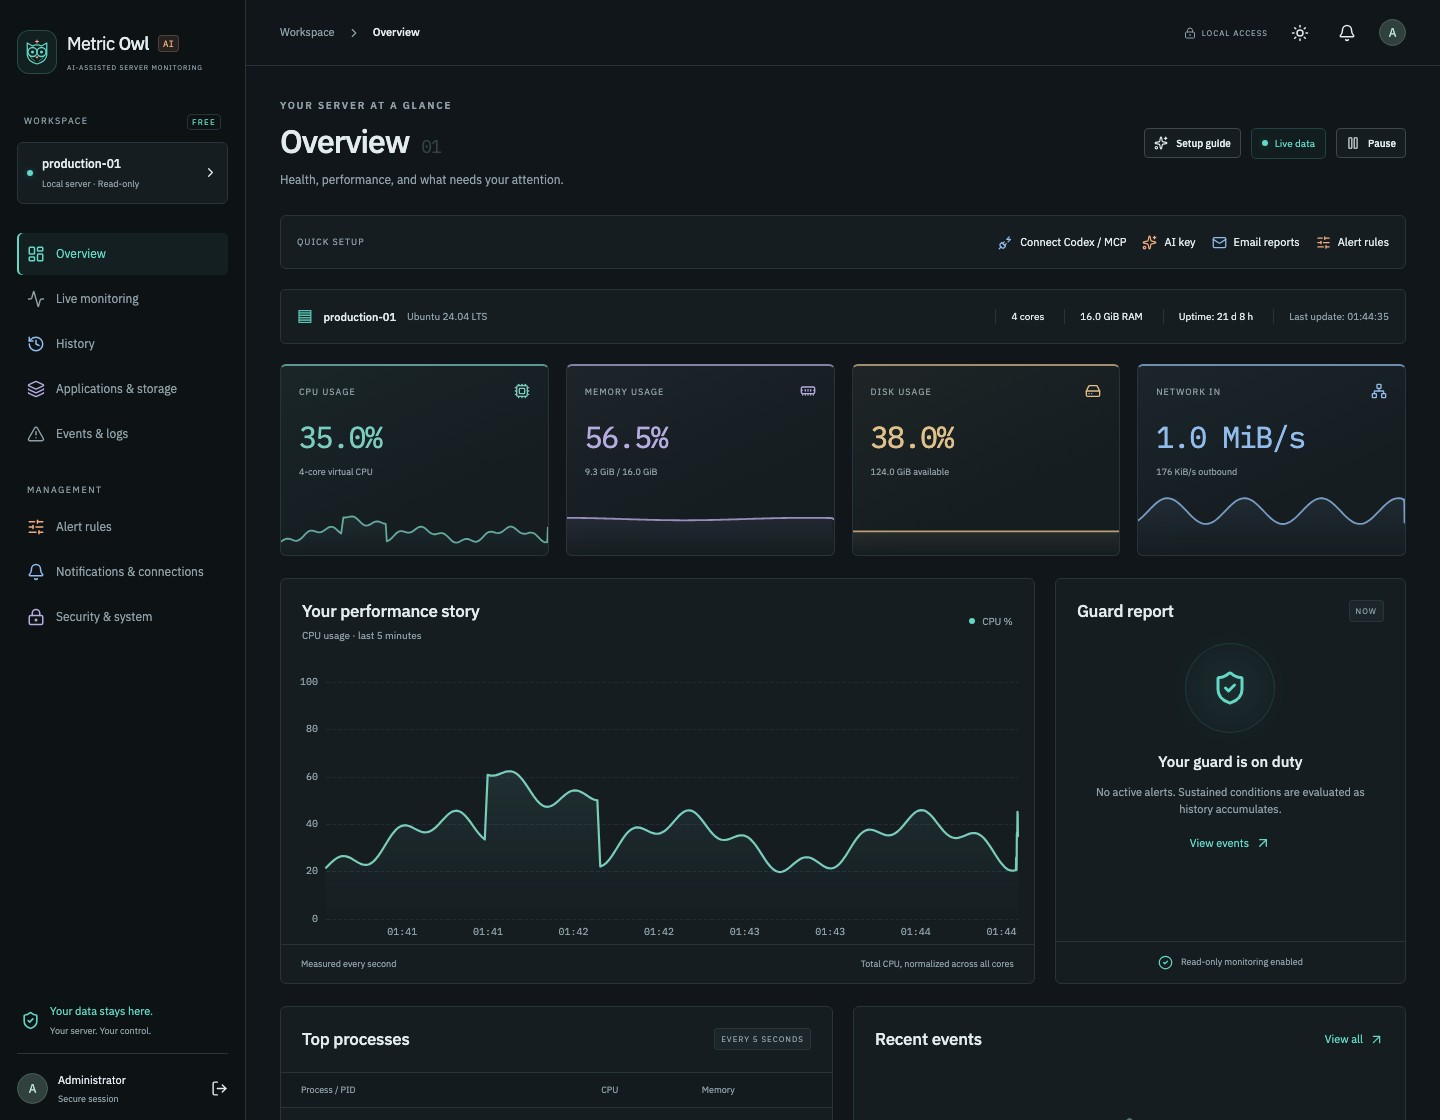Viewport: 1440px width, 1120px height.
Task: Click "Uptime: 21 d 8 h" in server bar
Action: click(x=1215, y=317)
